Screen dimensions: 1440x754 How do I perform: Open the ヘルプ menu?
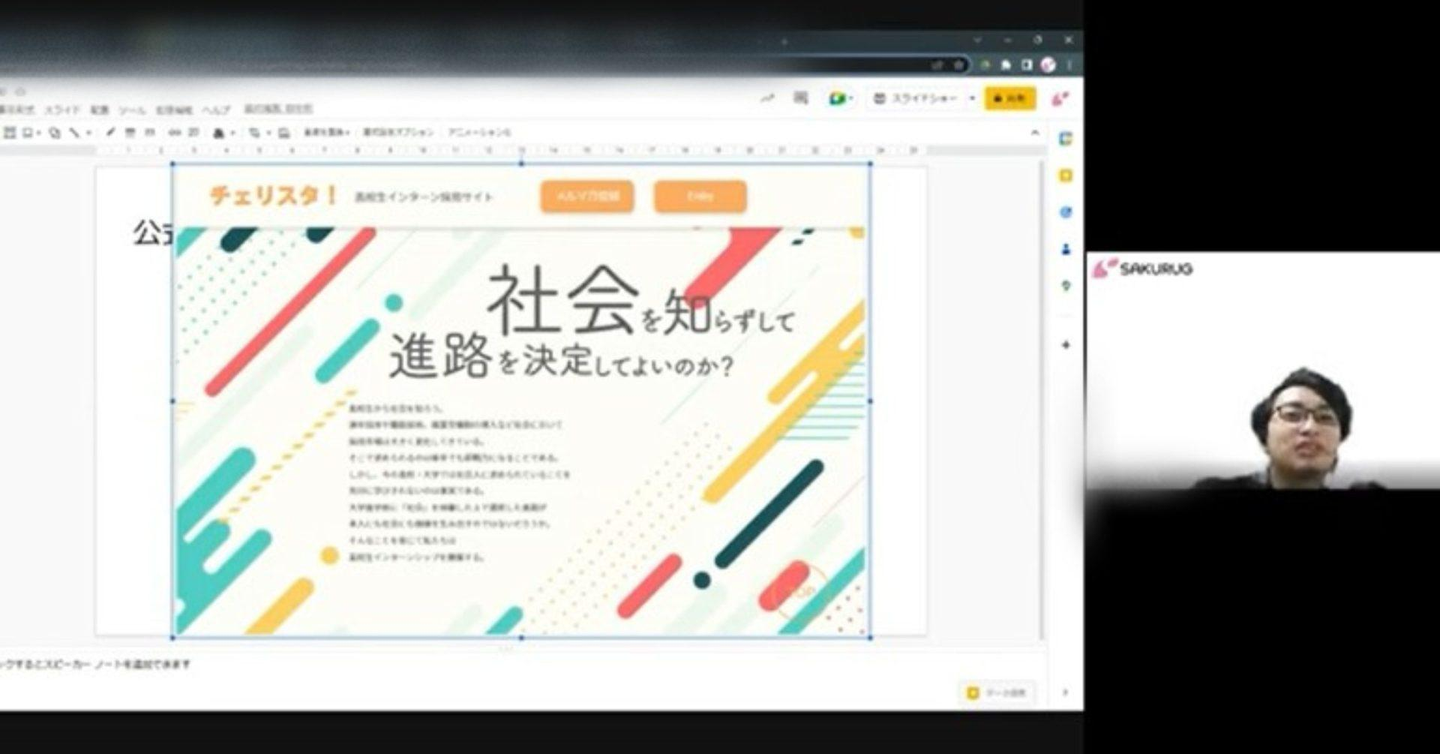[x=216, y=109]
